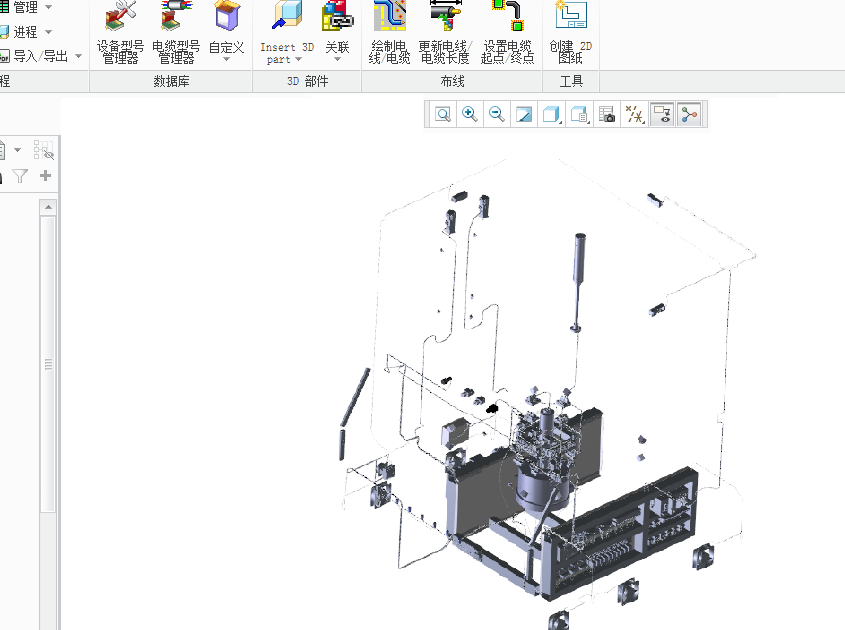Click the 导入/导出 import/export button
Screen dimensions: 845x630
(x=34, y=56)
